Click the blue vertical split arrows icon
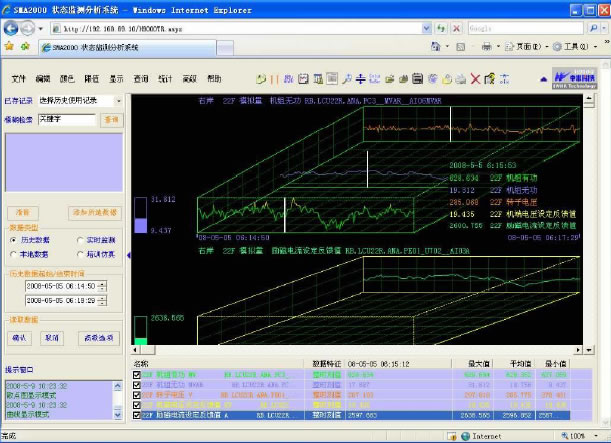The height and width of the screenshot is (443, 611). point(360,79)
